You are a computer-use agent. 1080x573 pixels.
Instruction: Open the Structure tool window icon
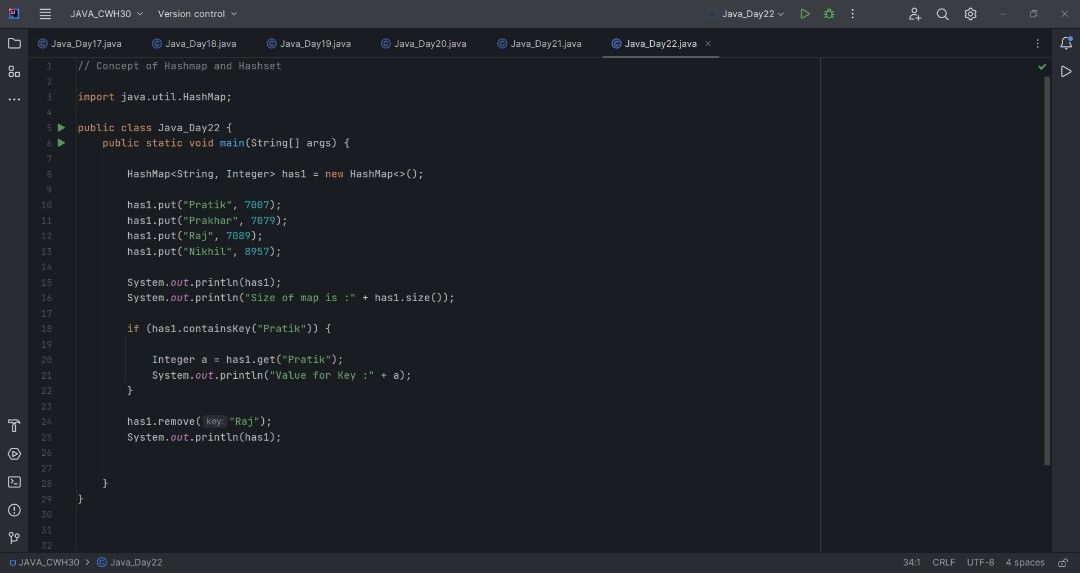tap(14, 72)
